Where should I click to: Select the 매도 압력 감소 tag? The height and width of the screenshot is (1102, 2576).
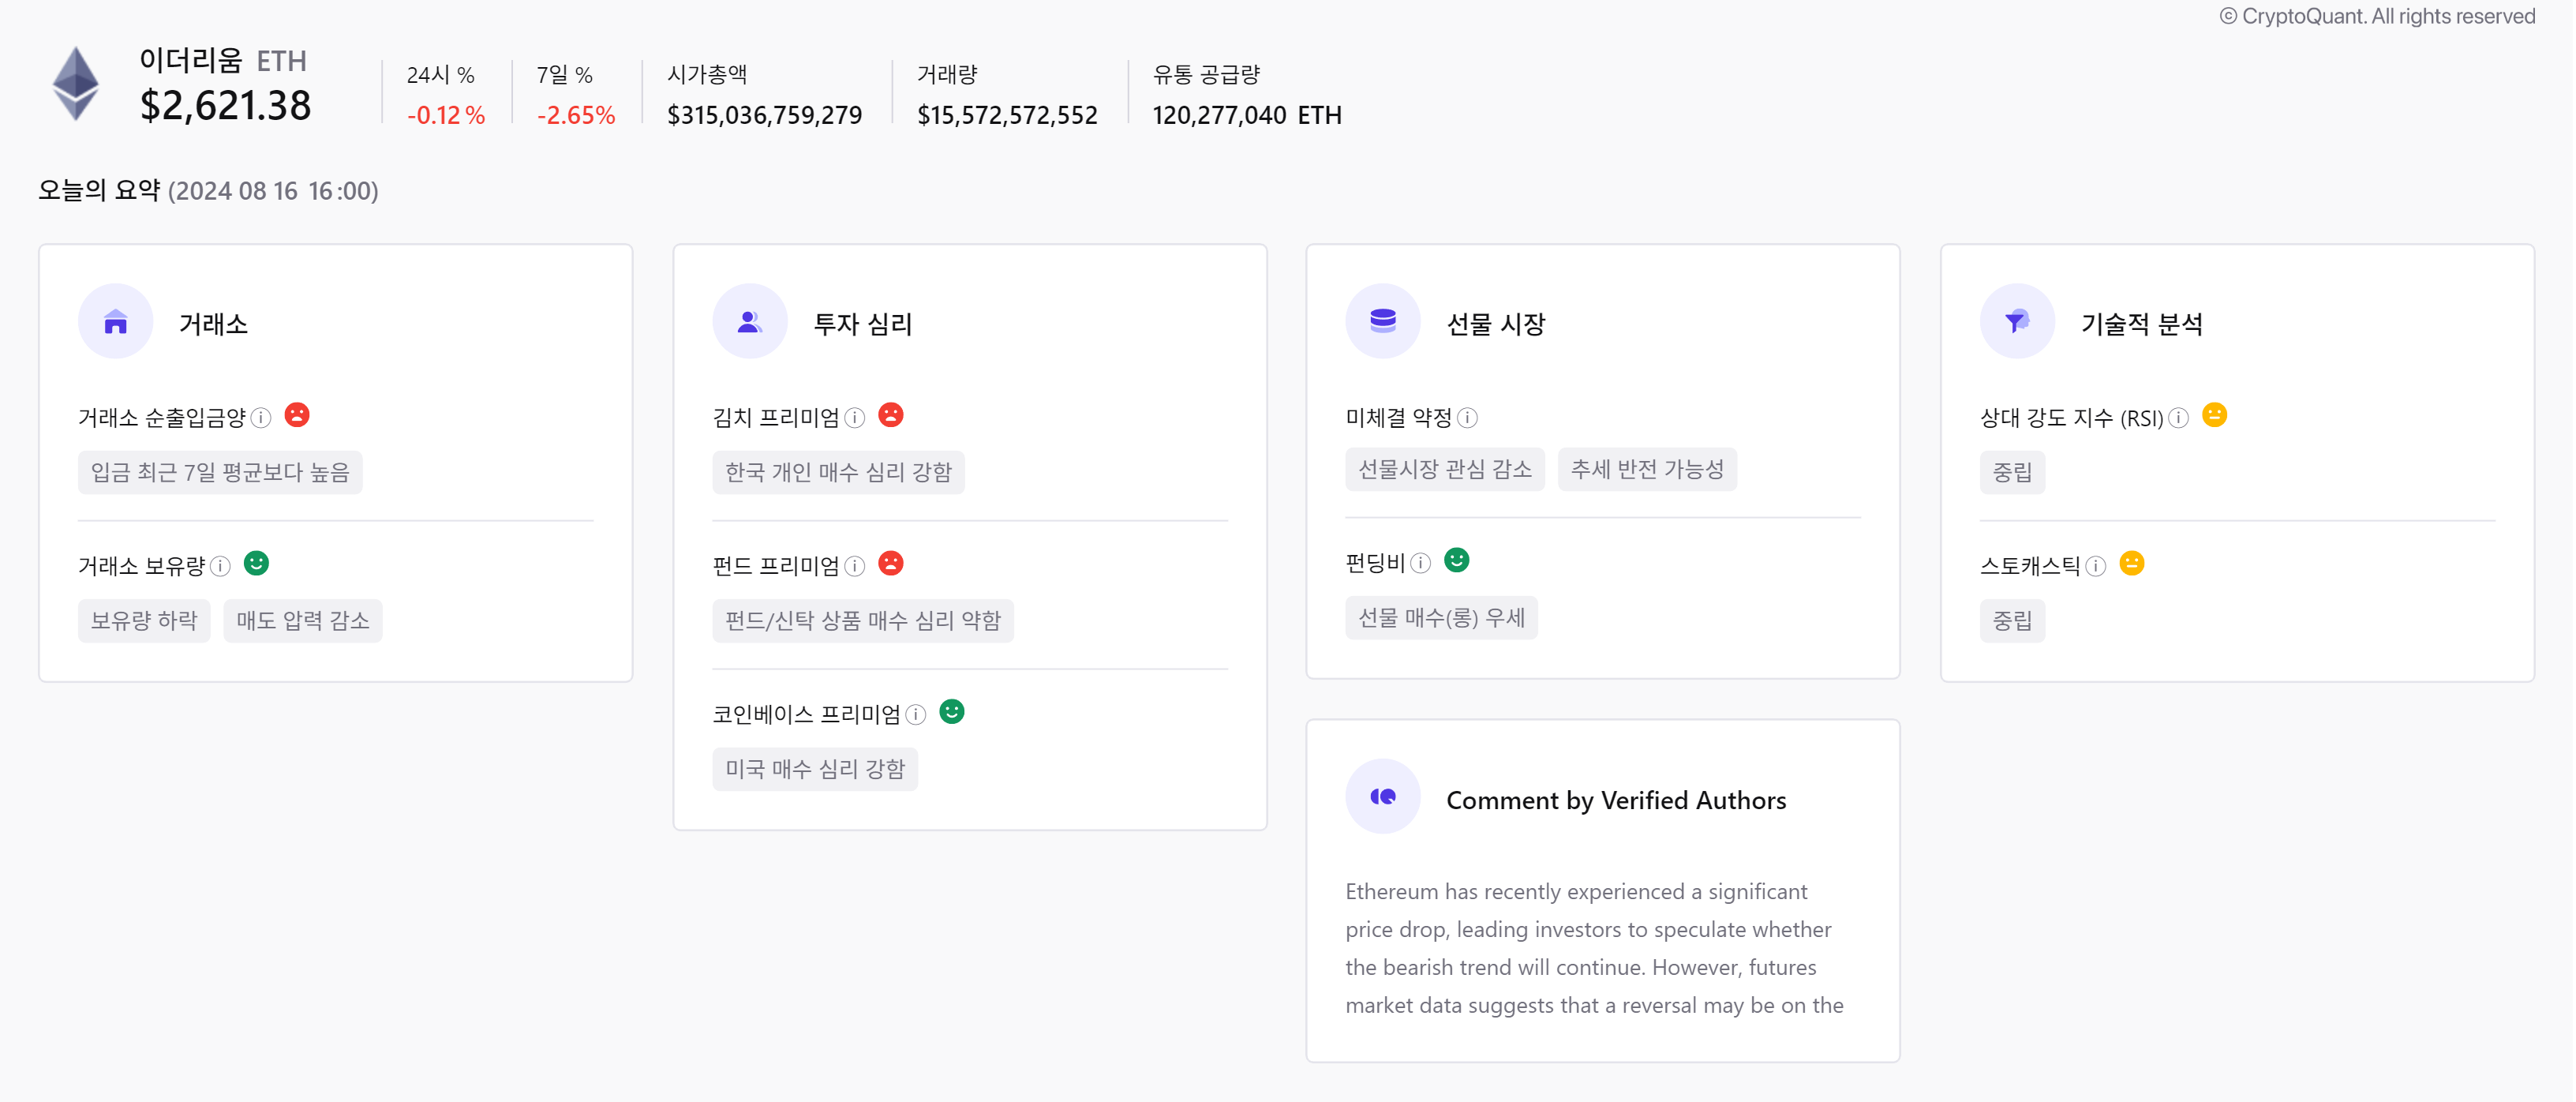coord(303,621)
